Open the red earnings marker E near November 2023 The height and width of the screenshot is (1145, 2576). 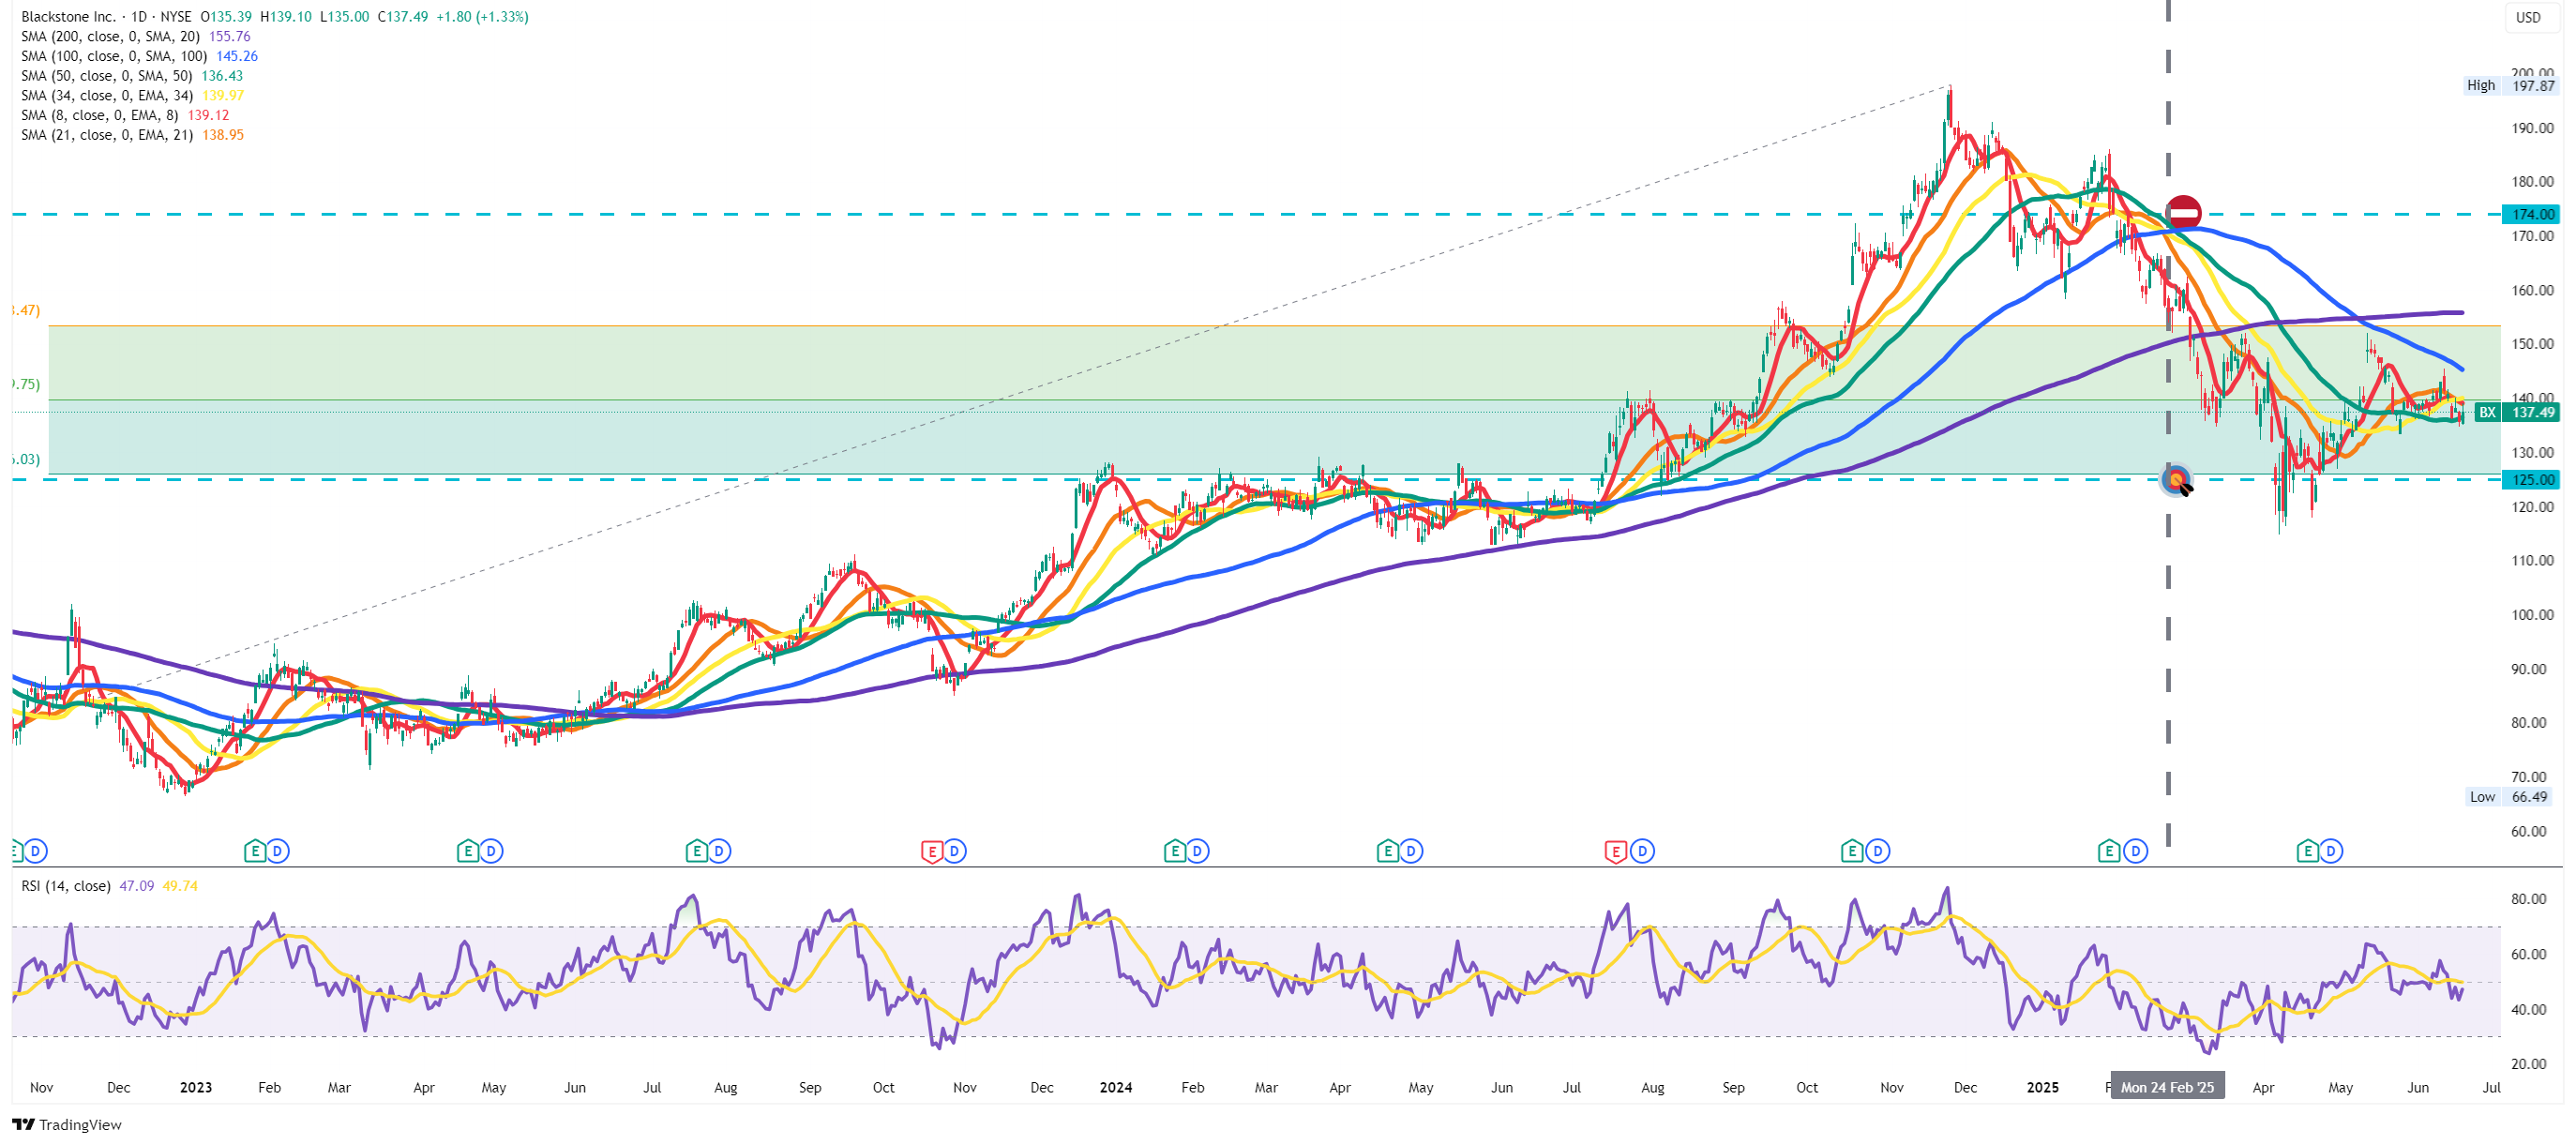coord(932,851)
